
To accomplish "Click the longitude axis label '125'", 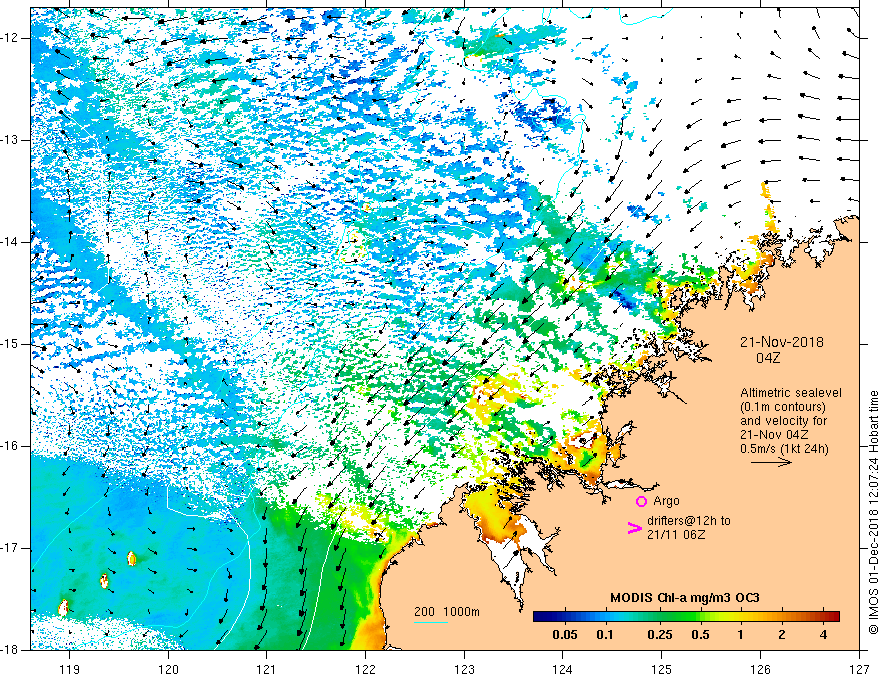I will 661,669.
